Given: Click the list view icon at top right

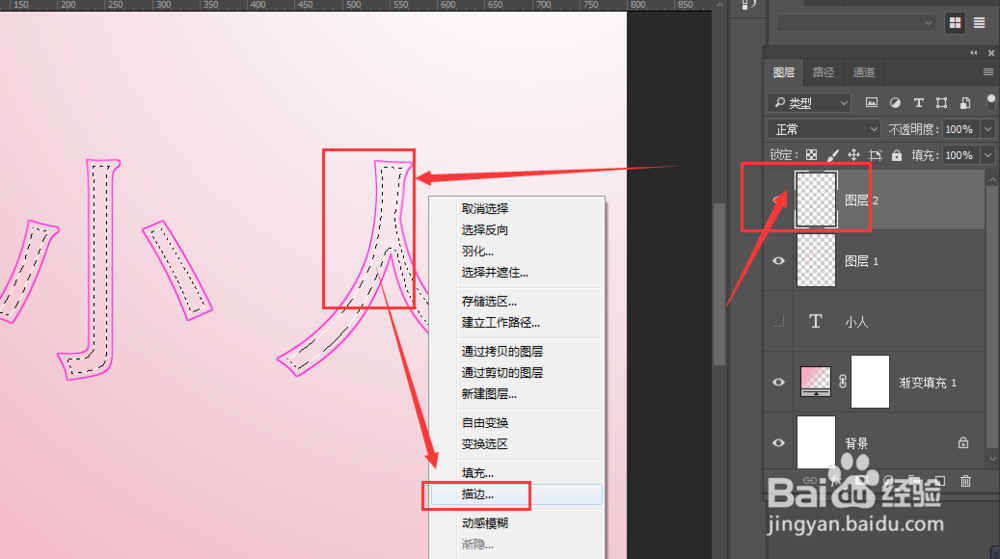Looking at the screenshot, I should (979, 23).
